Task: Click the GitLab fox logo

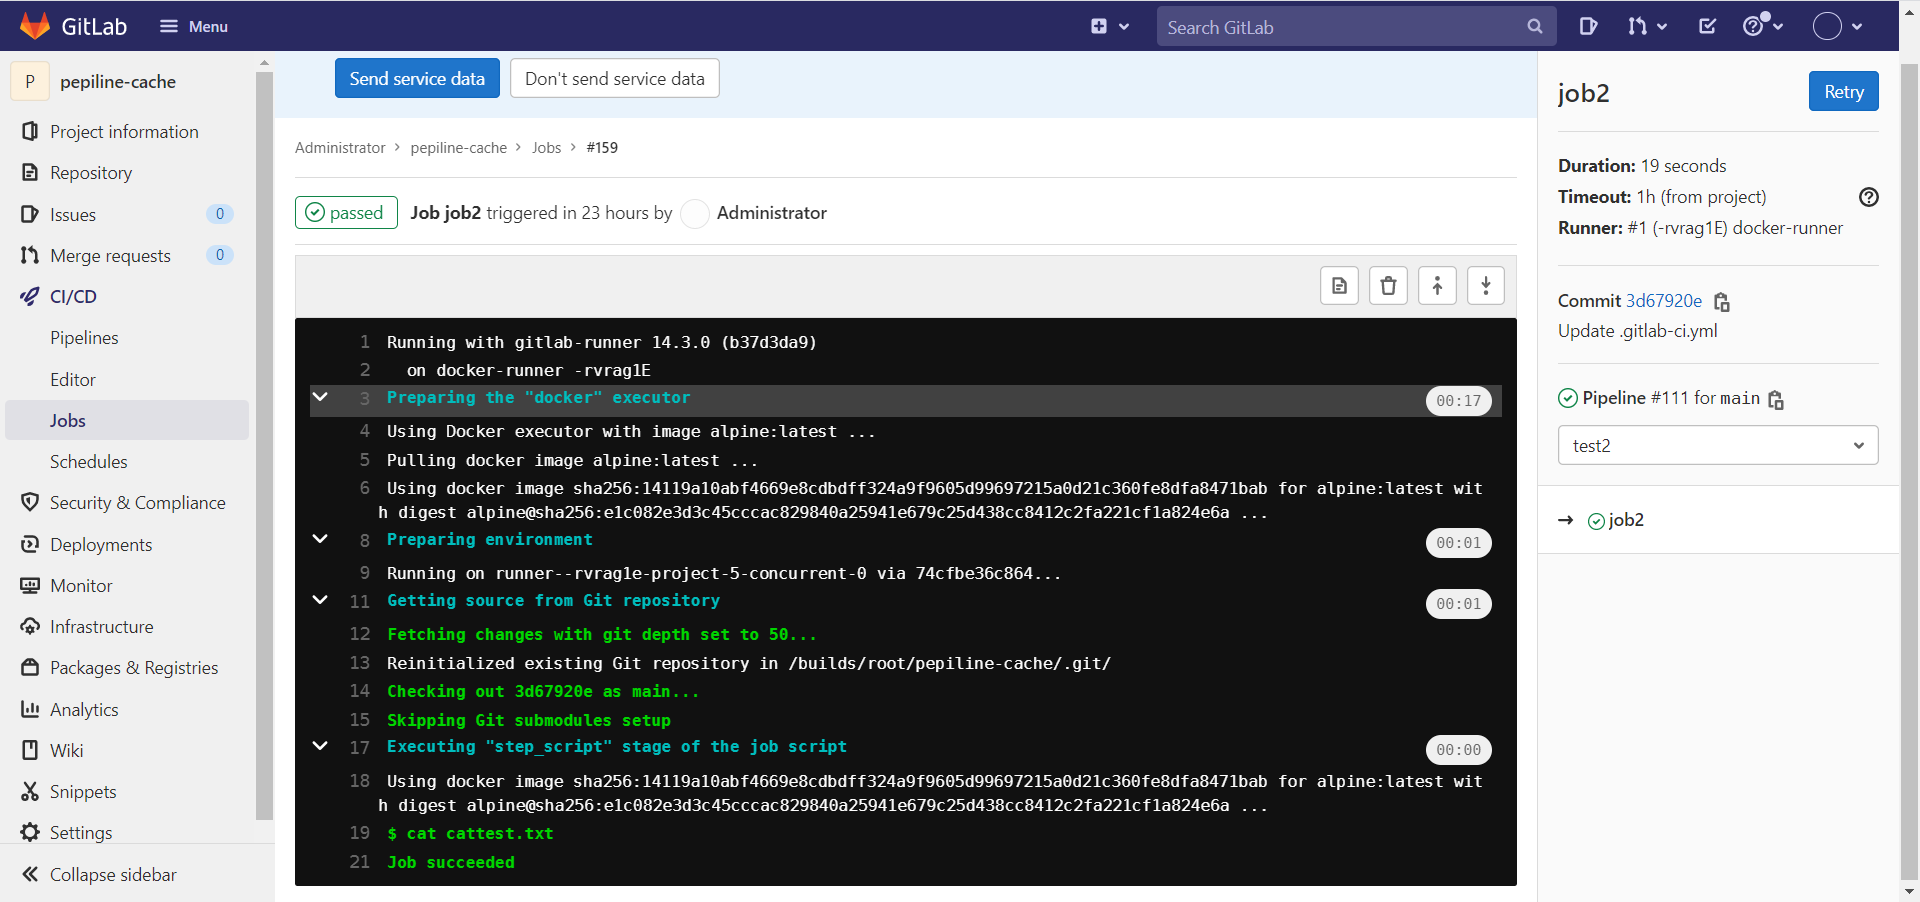Action: (x=35, y=26)
